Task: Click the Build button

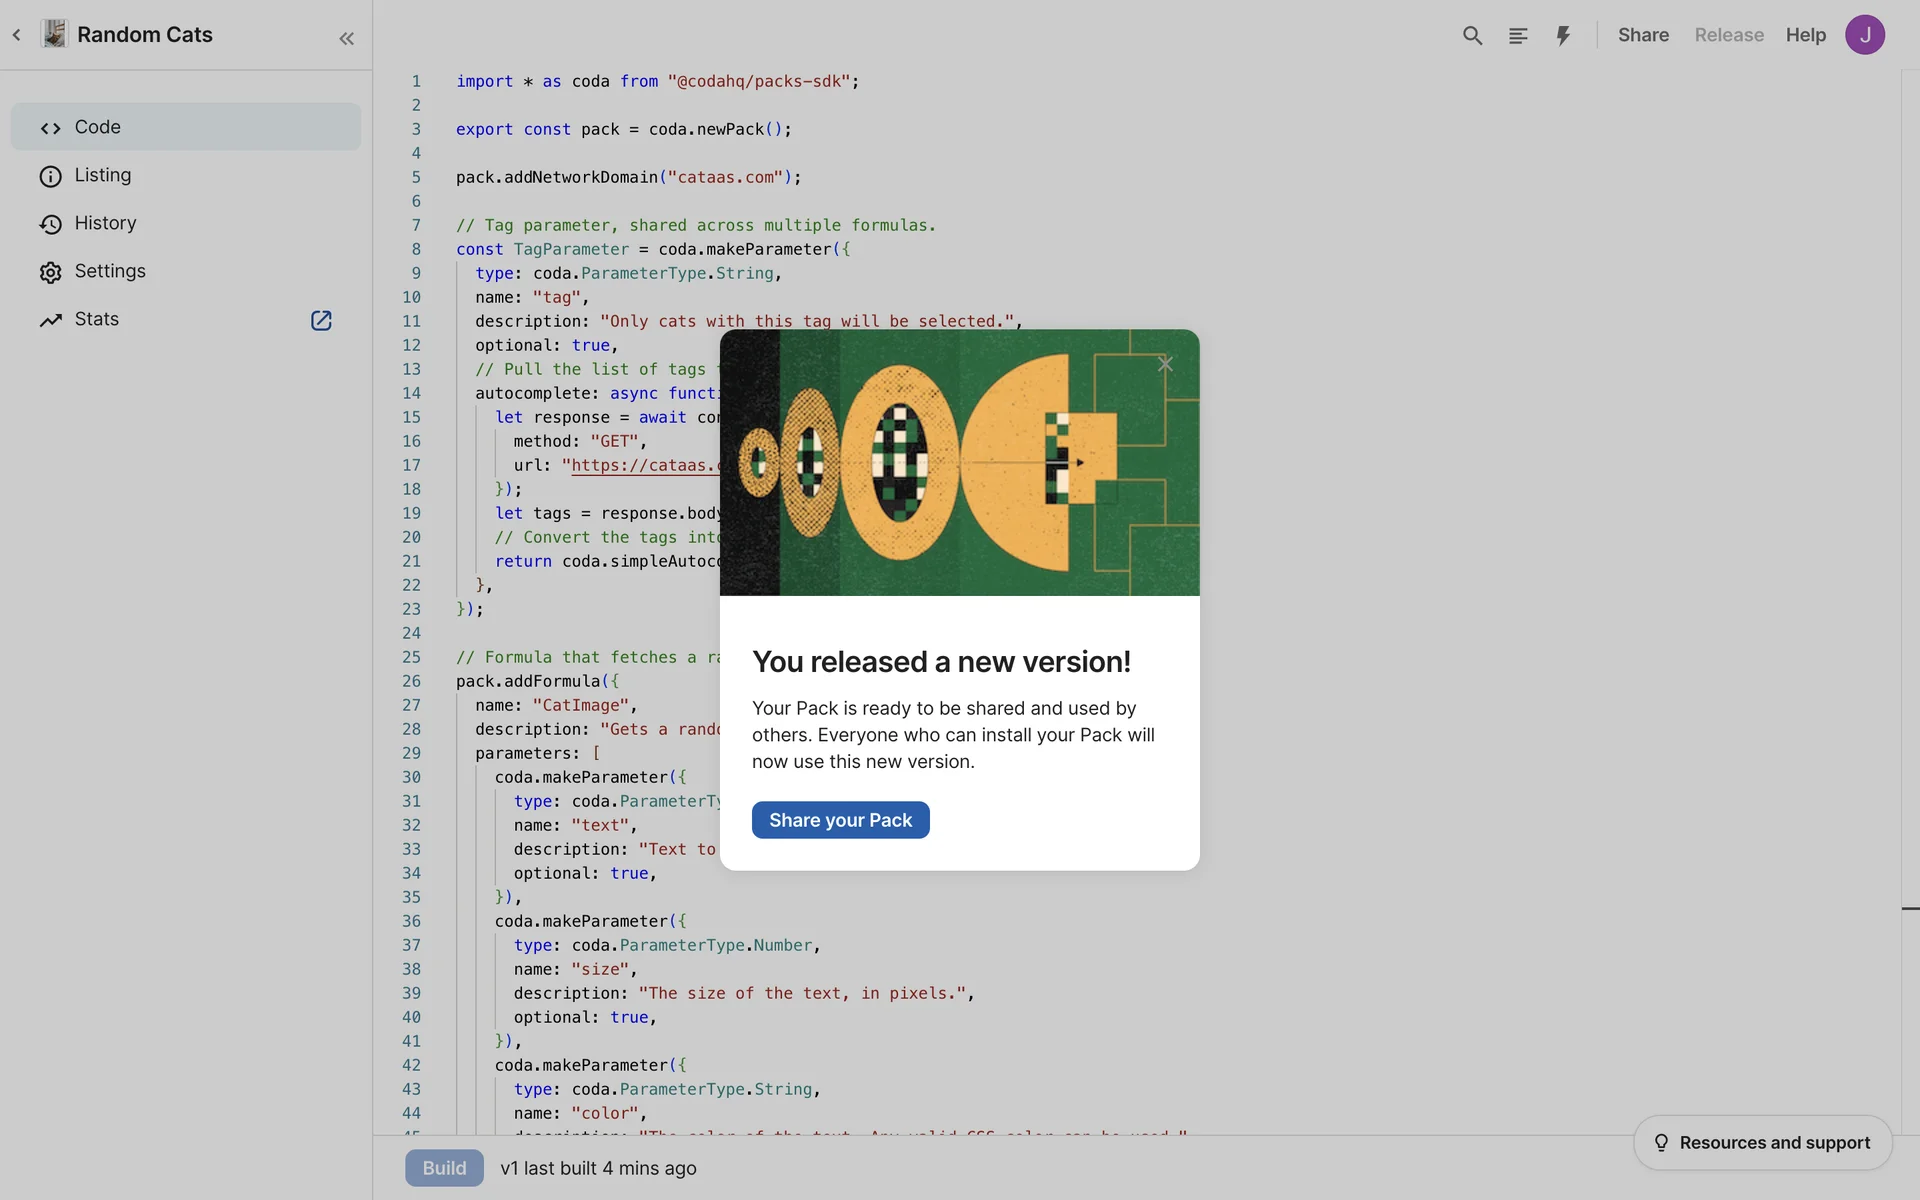Action: click(444, 1168)
